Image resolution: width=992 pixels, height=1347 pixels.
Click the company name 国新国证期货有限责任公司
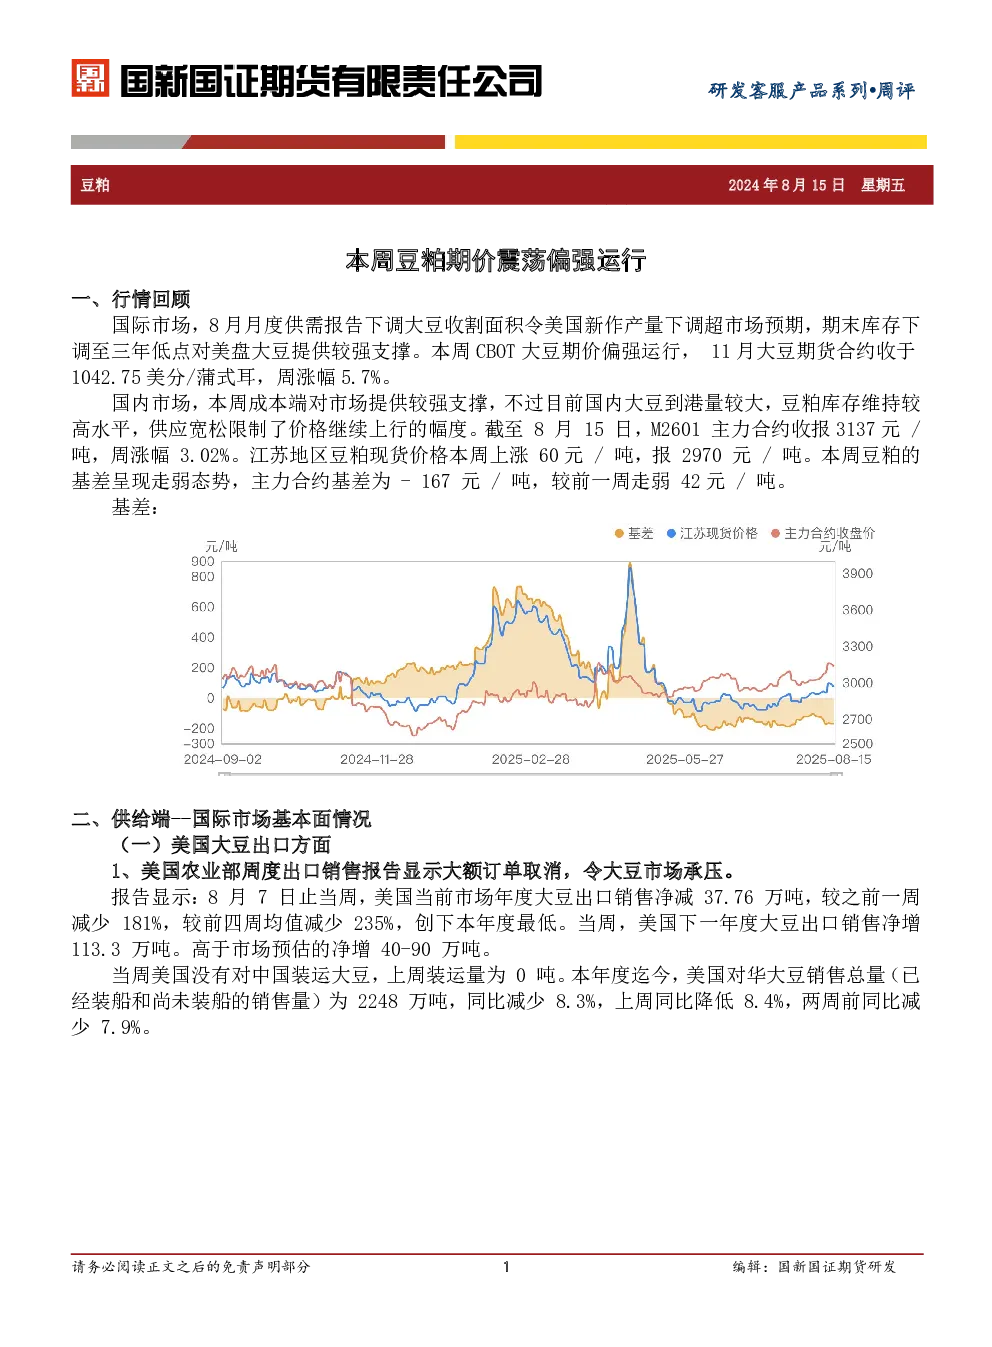(x=331, y=81)
